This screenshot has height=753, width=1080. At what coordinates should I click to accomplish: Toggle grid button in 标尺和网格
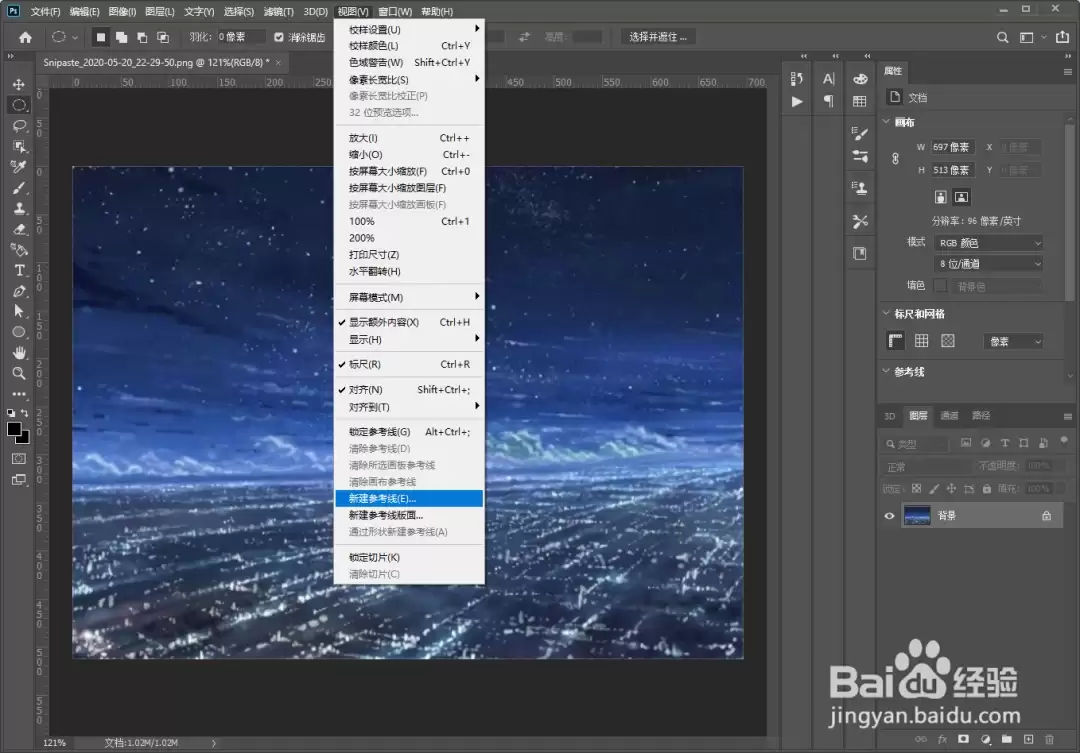tap(922, 341)
